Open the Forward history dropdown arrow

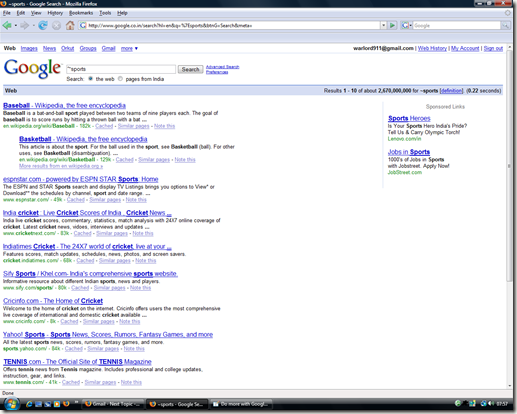[x=33, y=26]
